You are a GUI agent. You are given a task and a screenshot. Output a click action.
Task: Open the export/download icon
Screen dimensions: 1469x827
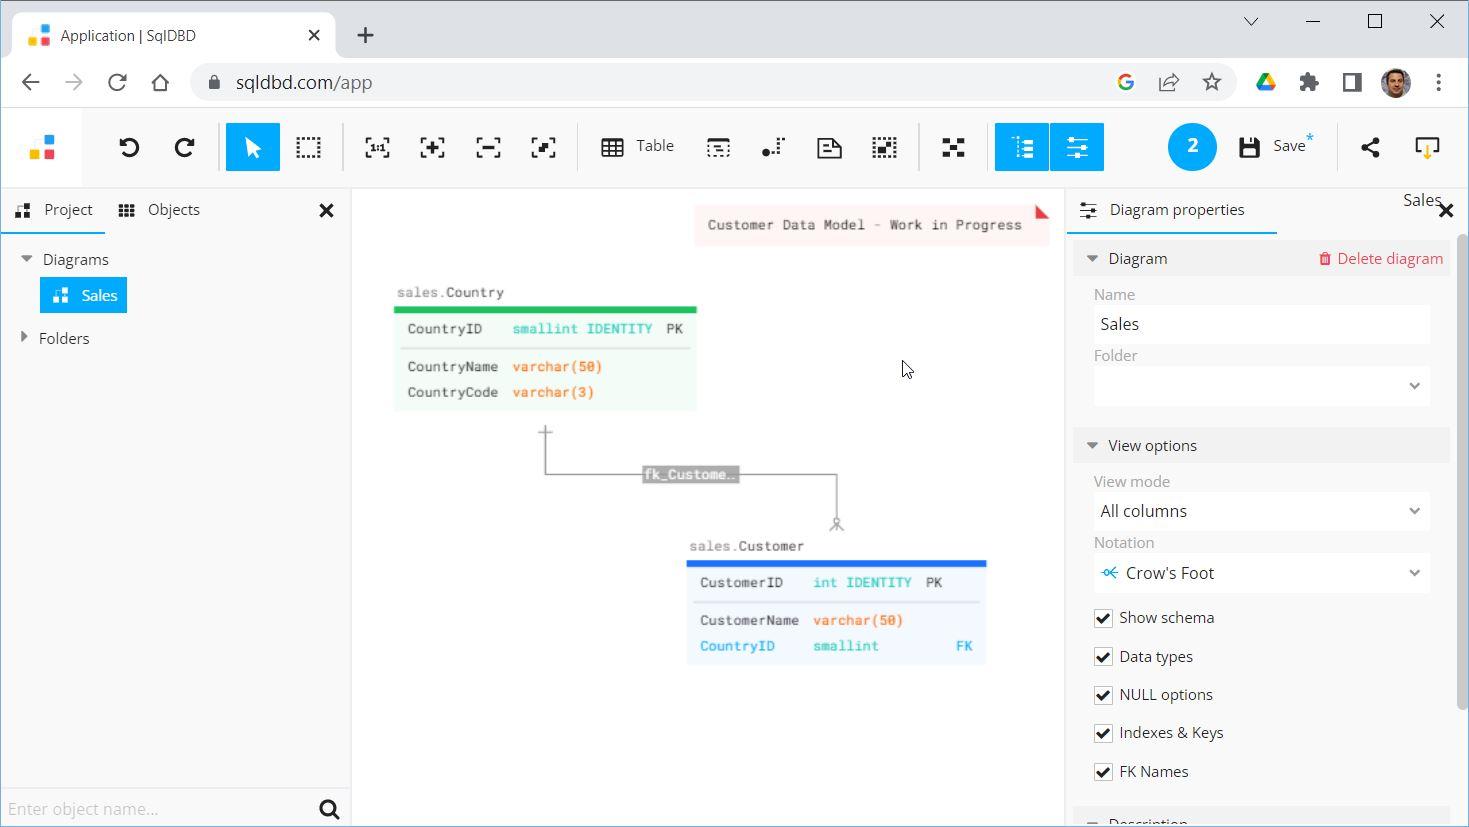pyautogui.click(x=1427, y=148)
